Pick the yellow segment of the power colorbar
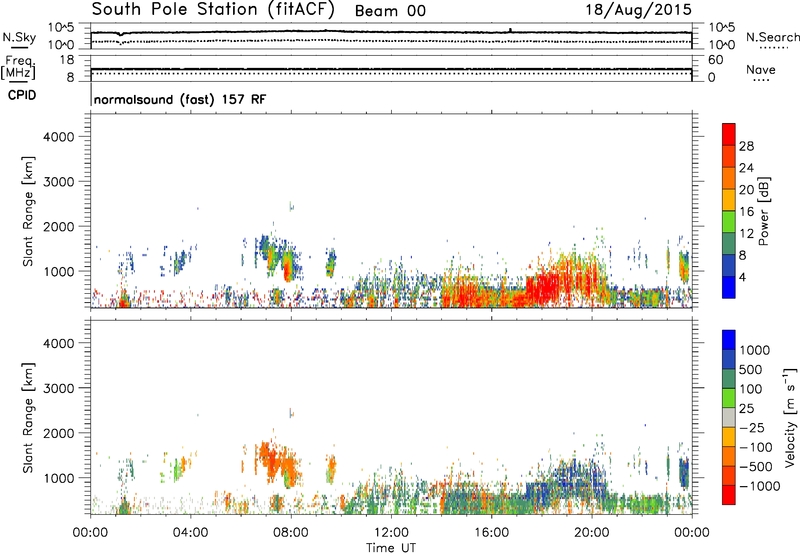Image resolution: width=800 pixels, height=554 pixels. click(x=729, y=200)
